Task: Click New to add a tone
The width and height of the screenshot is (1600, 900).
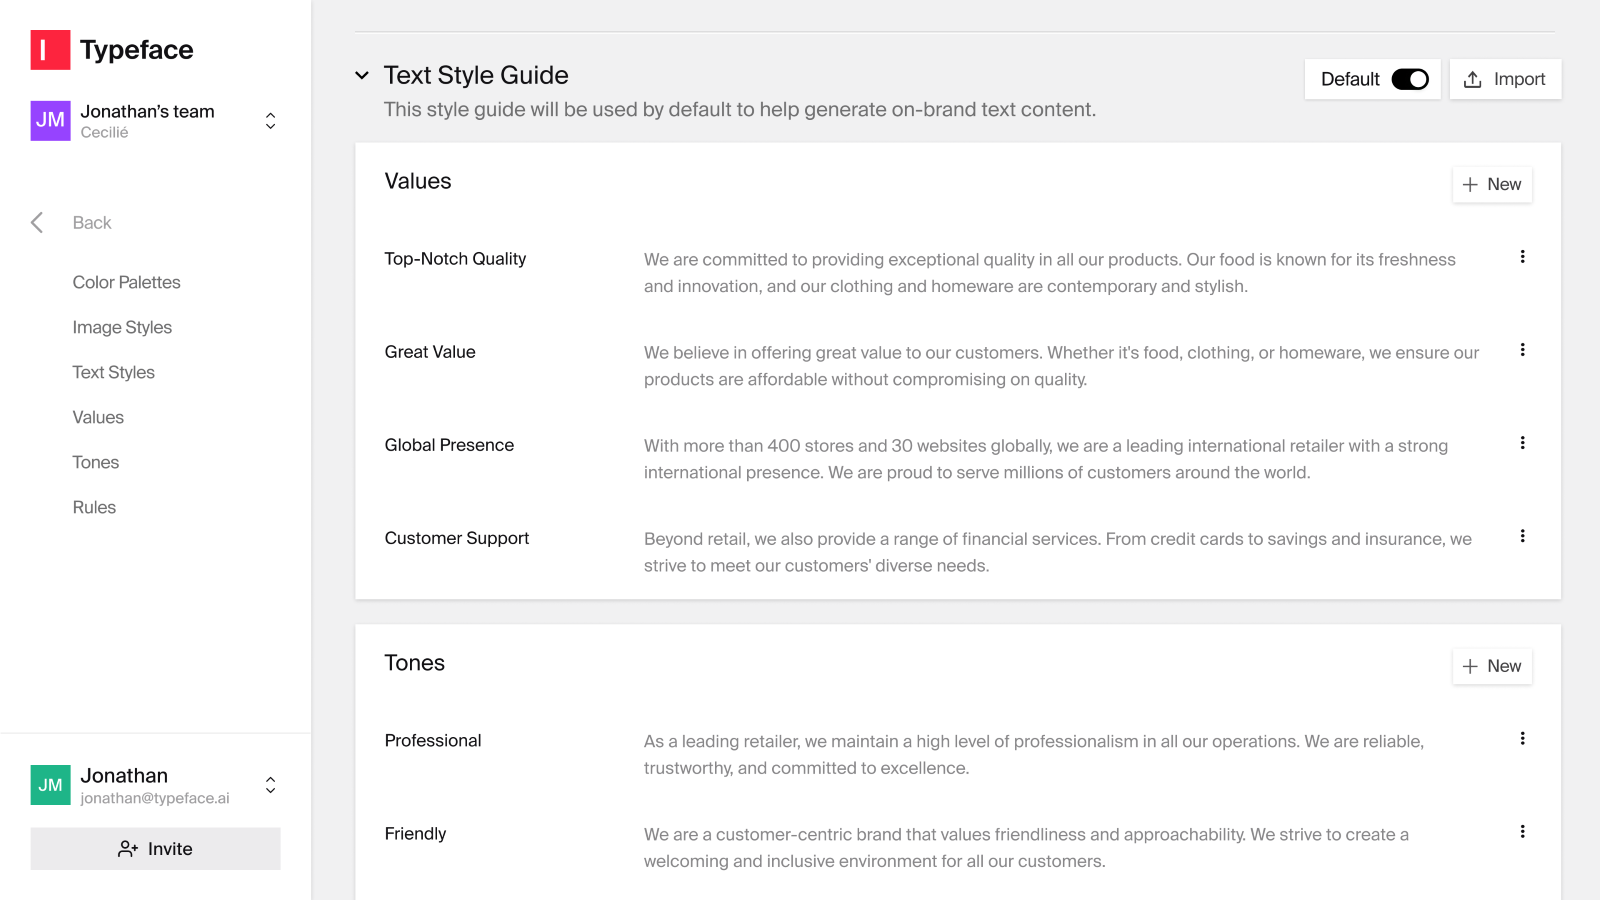Action: click(1492, 666)
